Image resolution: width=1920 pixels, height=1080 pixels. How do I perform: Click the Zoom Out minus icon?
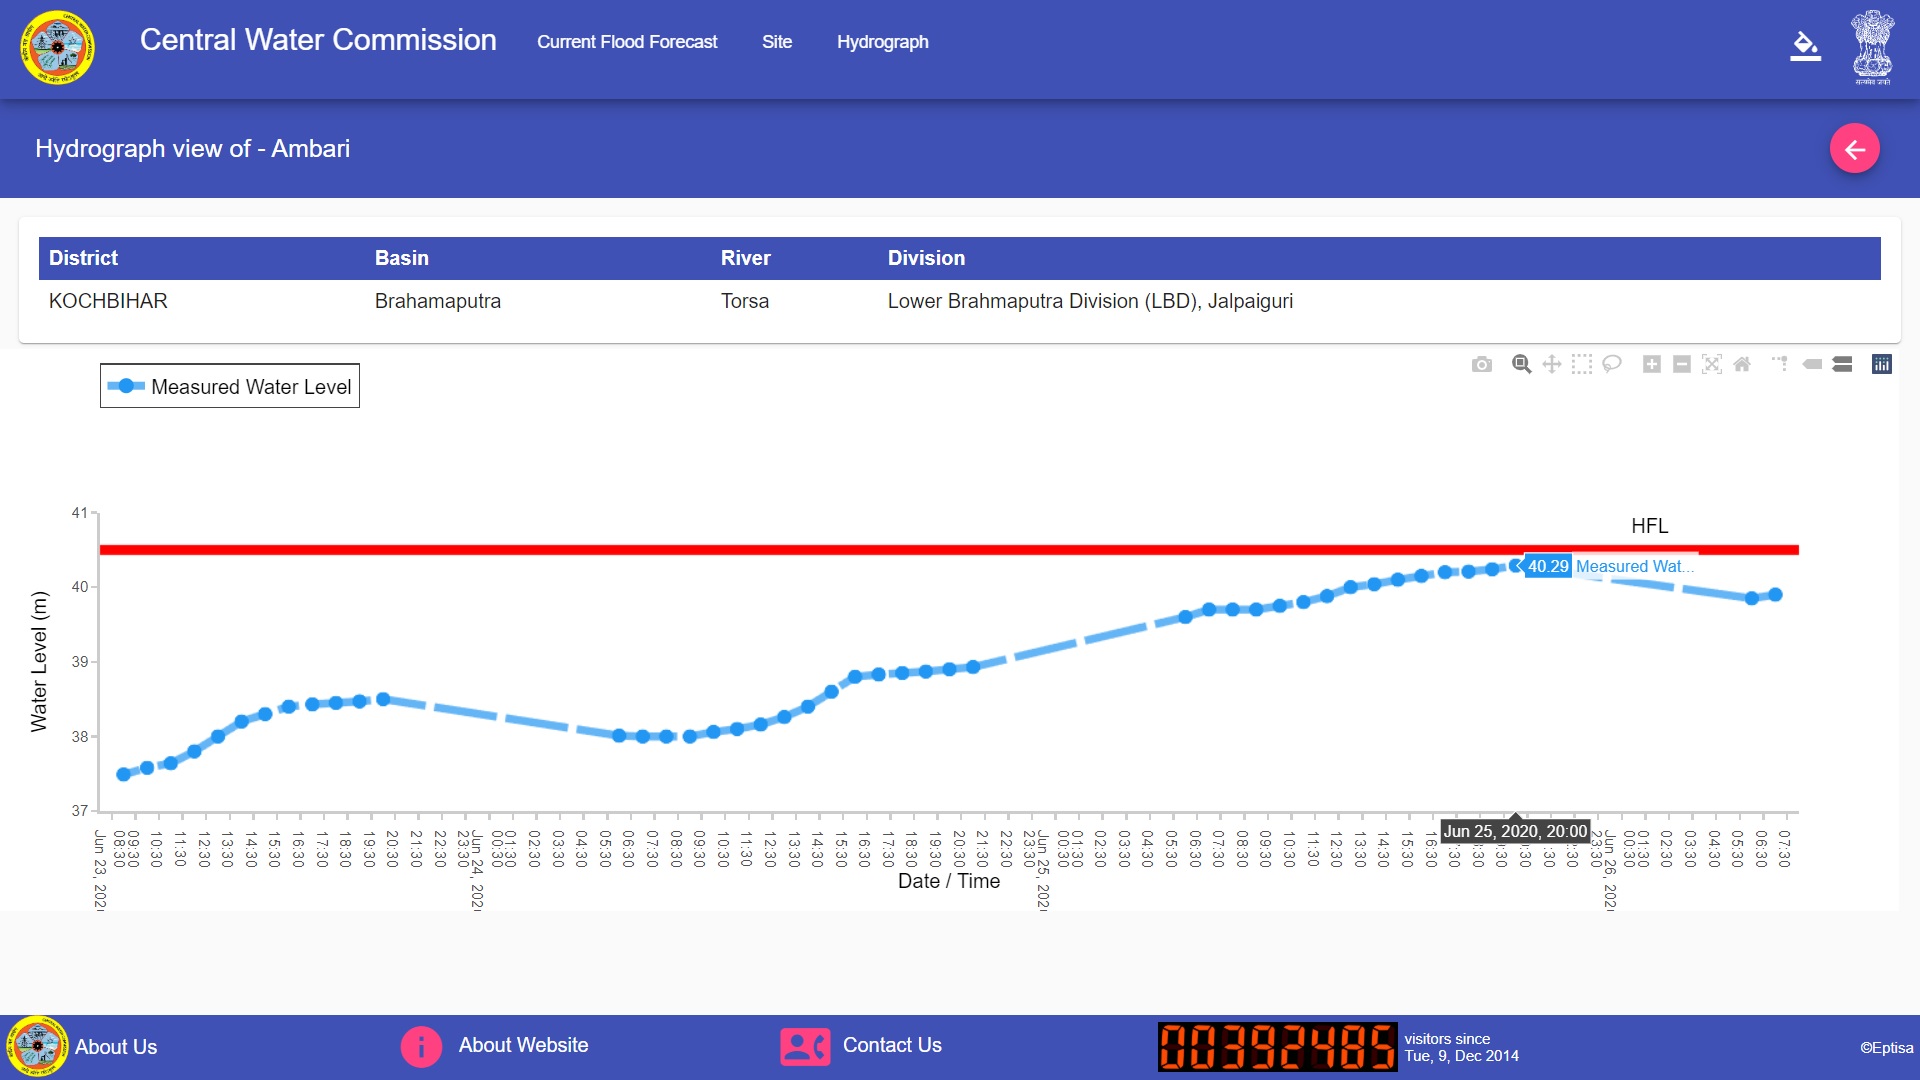(1681, 365)
